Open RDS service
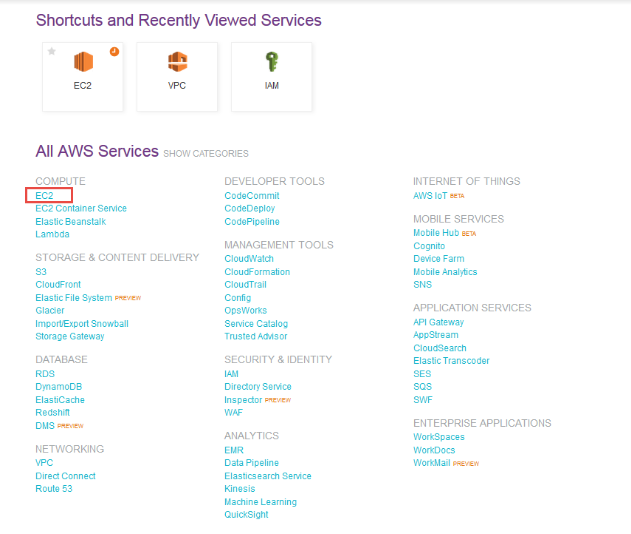631x534 pixels. [45, 374]
